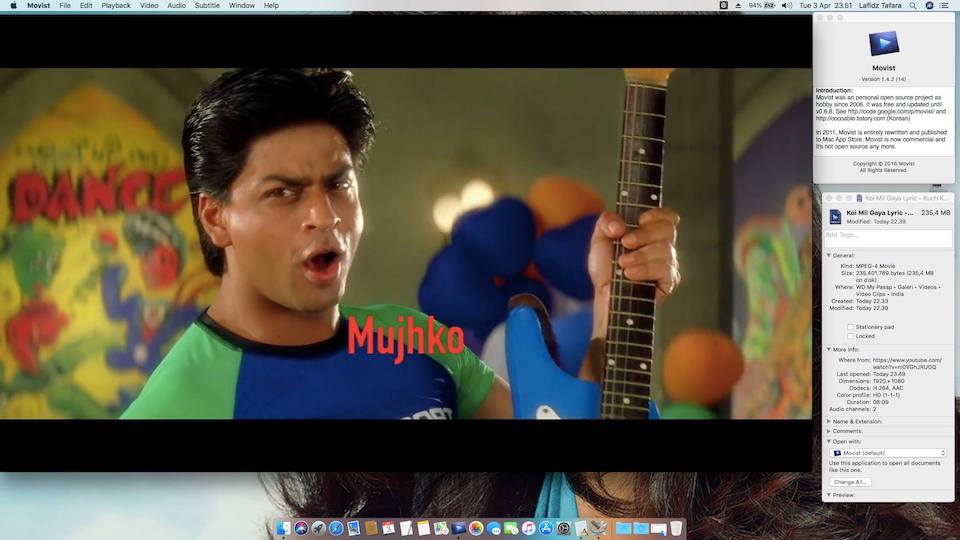Click the Movist version 1.4.2 text
This screenshot has height=540, width=960.
pos(883,79)
